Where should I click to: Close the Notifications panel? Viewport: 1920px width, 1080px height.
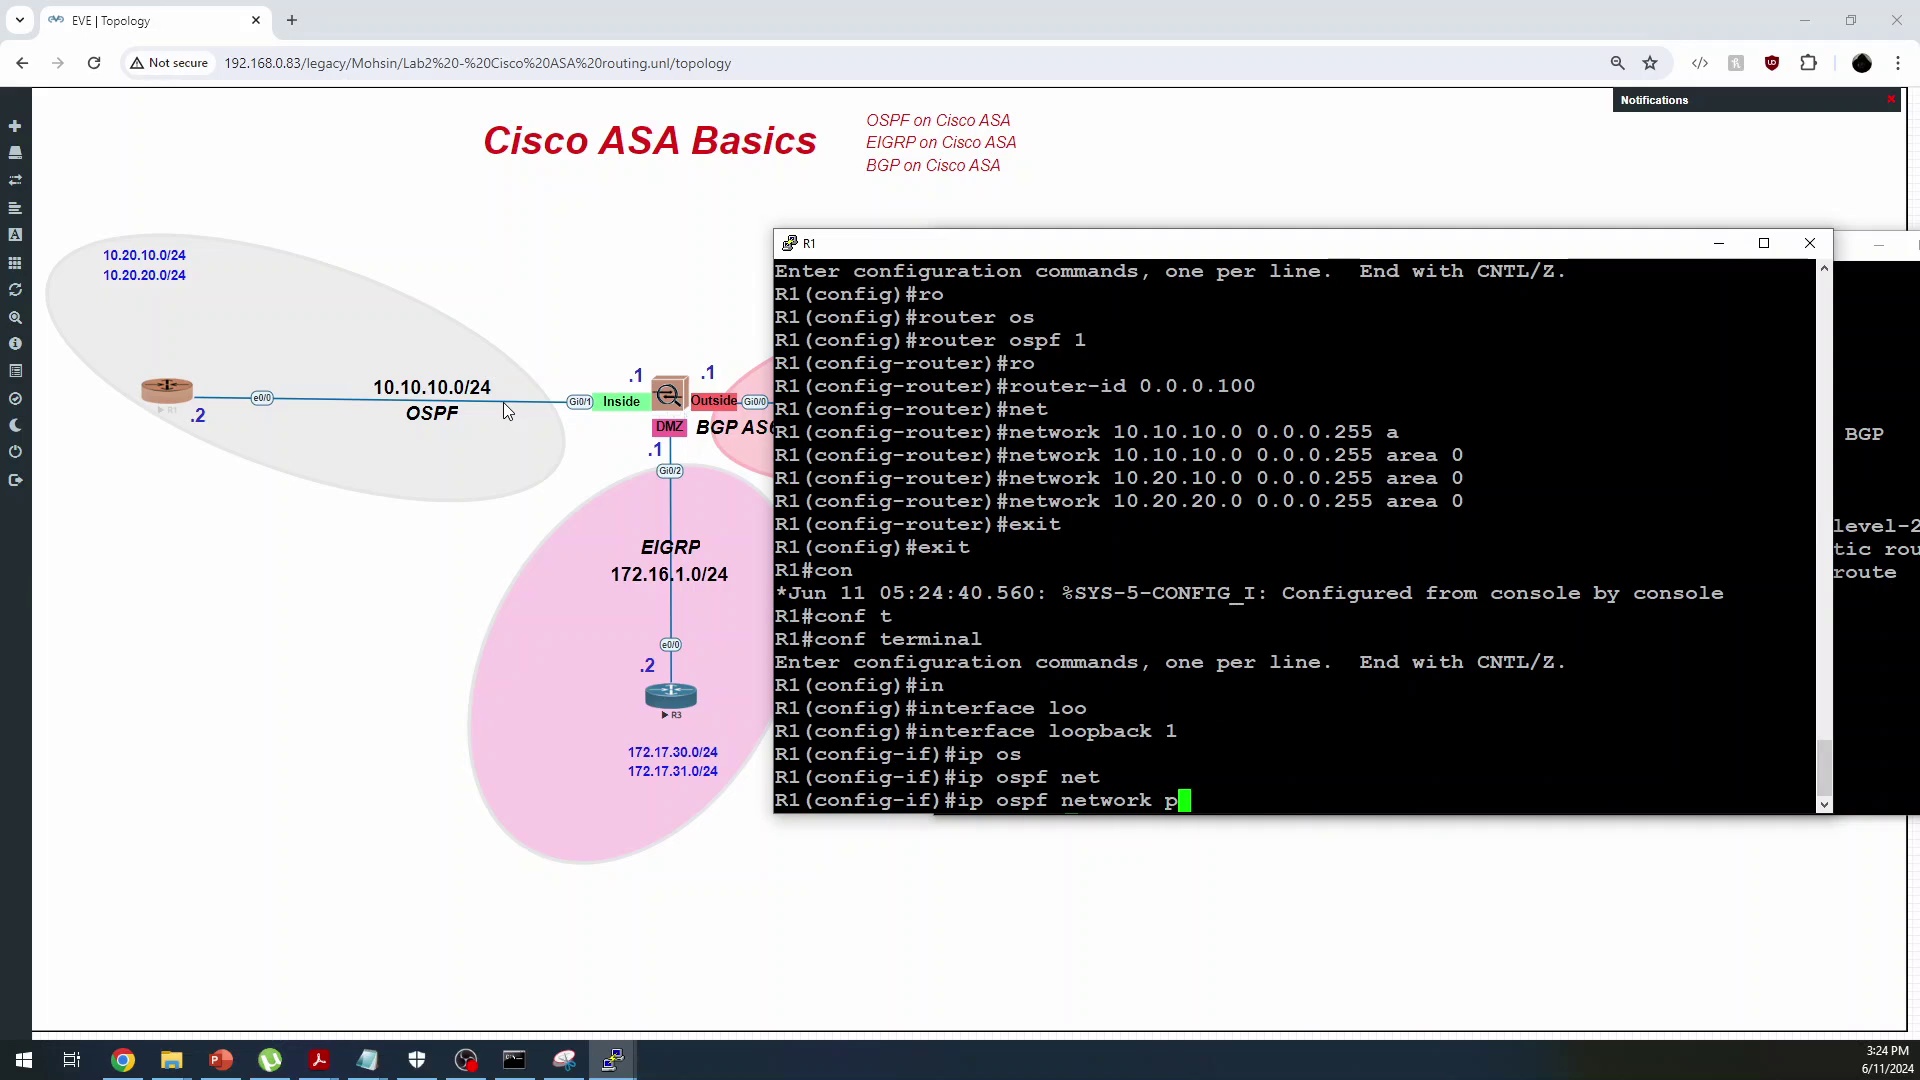pyautogui.click(x=1891, y=99)
